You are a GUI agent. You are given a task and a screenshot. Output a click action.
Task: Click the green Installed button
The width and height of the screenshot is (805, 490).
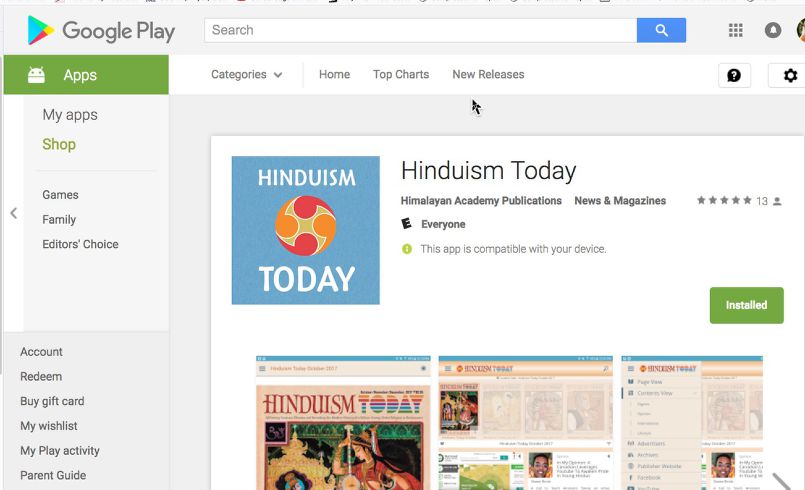[x=746, y=305]
